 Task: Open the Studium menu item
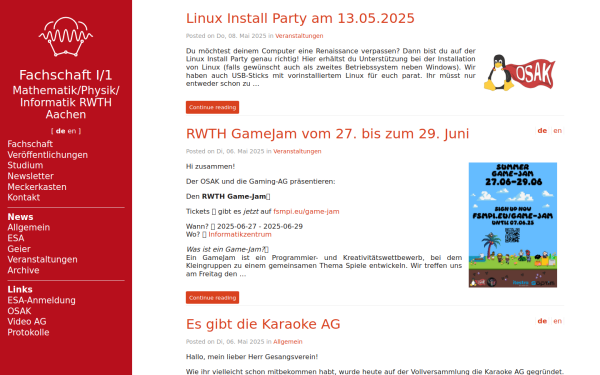coord(25,165)
